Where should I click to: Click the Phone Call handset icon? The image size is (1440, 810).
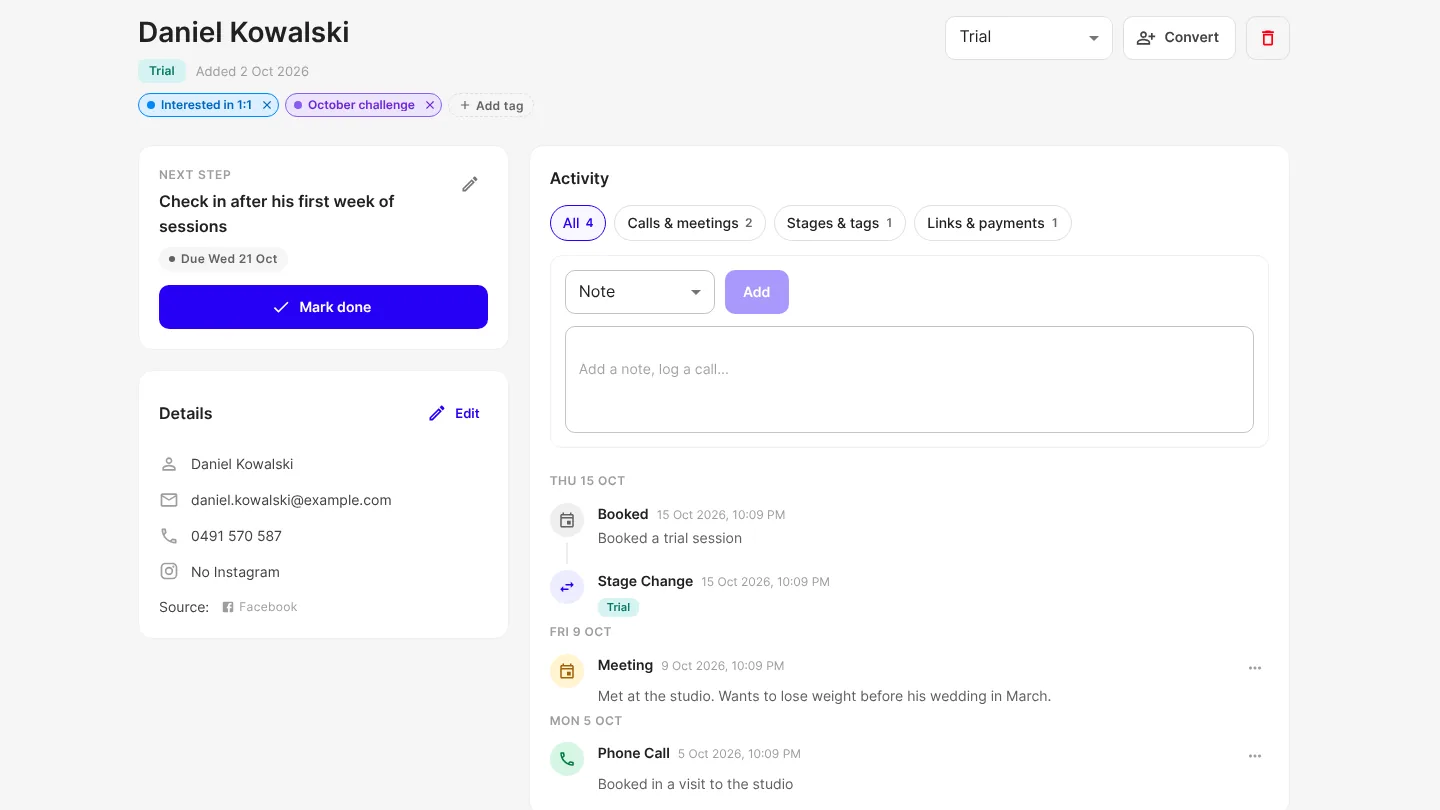[x=567, y=759]
